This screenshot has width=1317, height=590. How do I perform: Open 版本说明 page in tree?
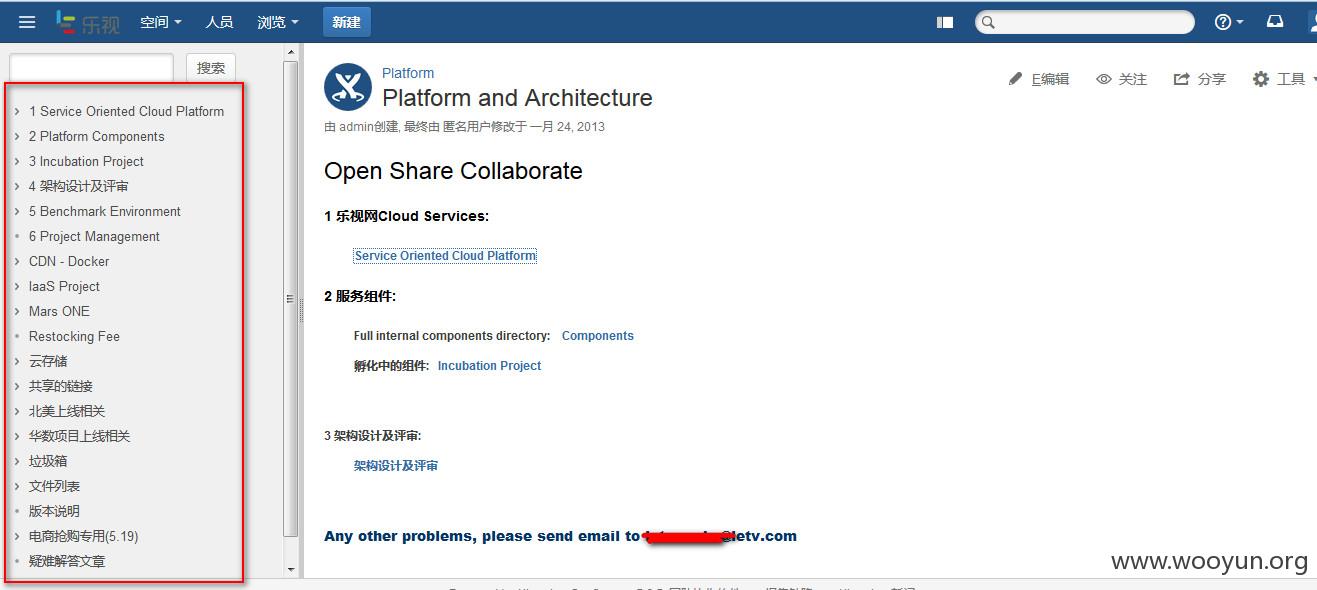tap(54, 511)
